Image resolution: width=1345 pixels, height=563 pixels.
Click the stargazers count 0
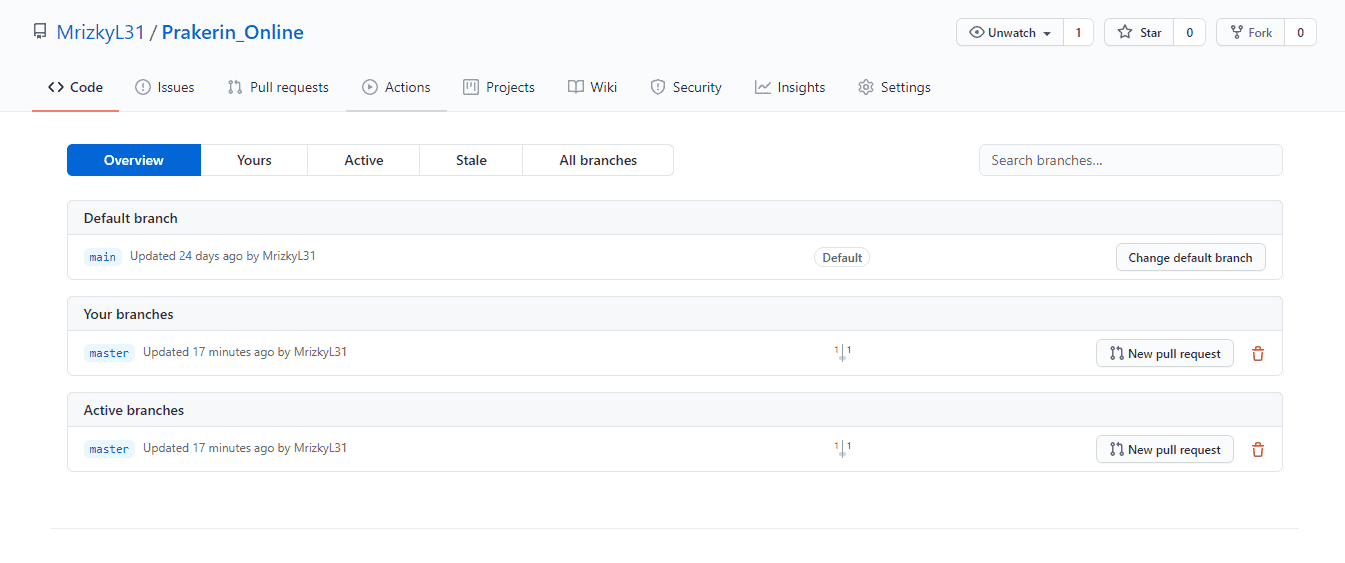click(x=1189, y=32)
